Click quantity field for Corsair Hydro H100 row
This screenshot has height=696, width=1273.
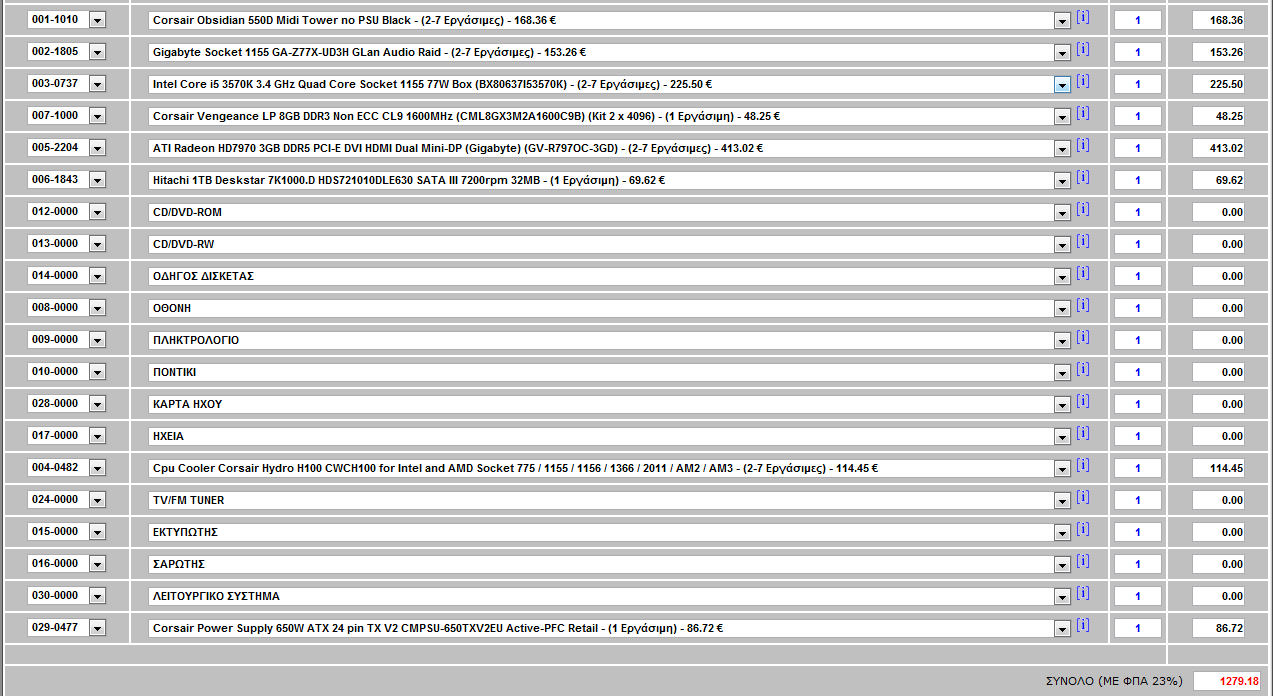(1137, 468)
